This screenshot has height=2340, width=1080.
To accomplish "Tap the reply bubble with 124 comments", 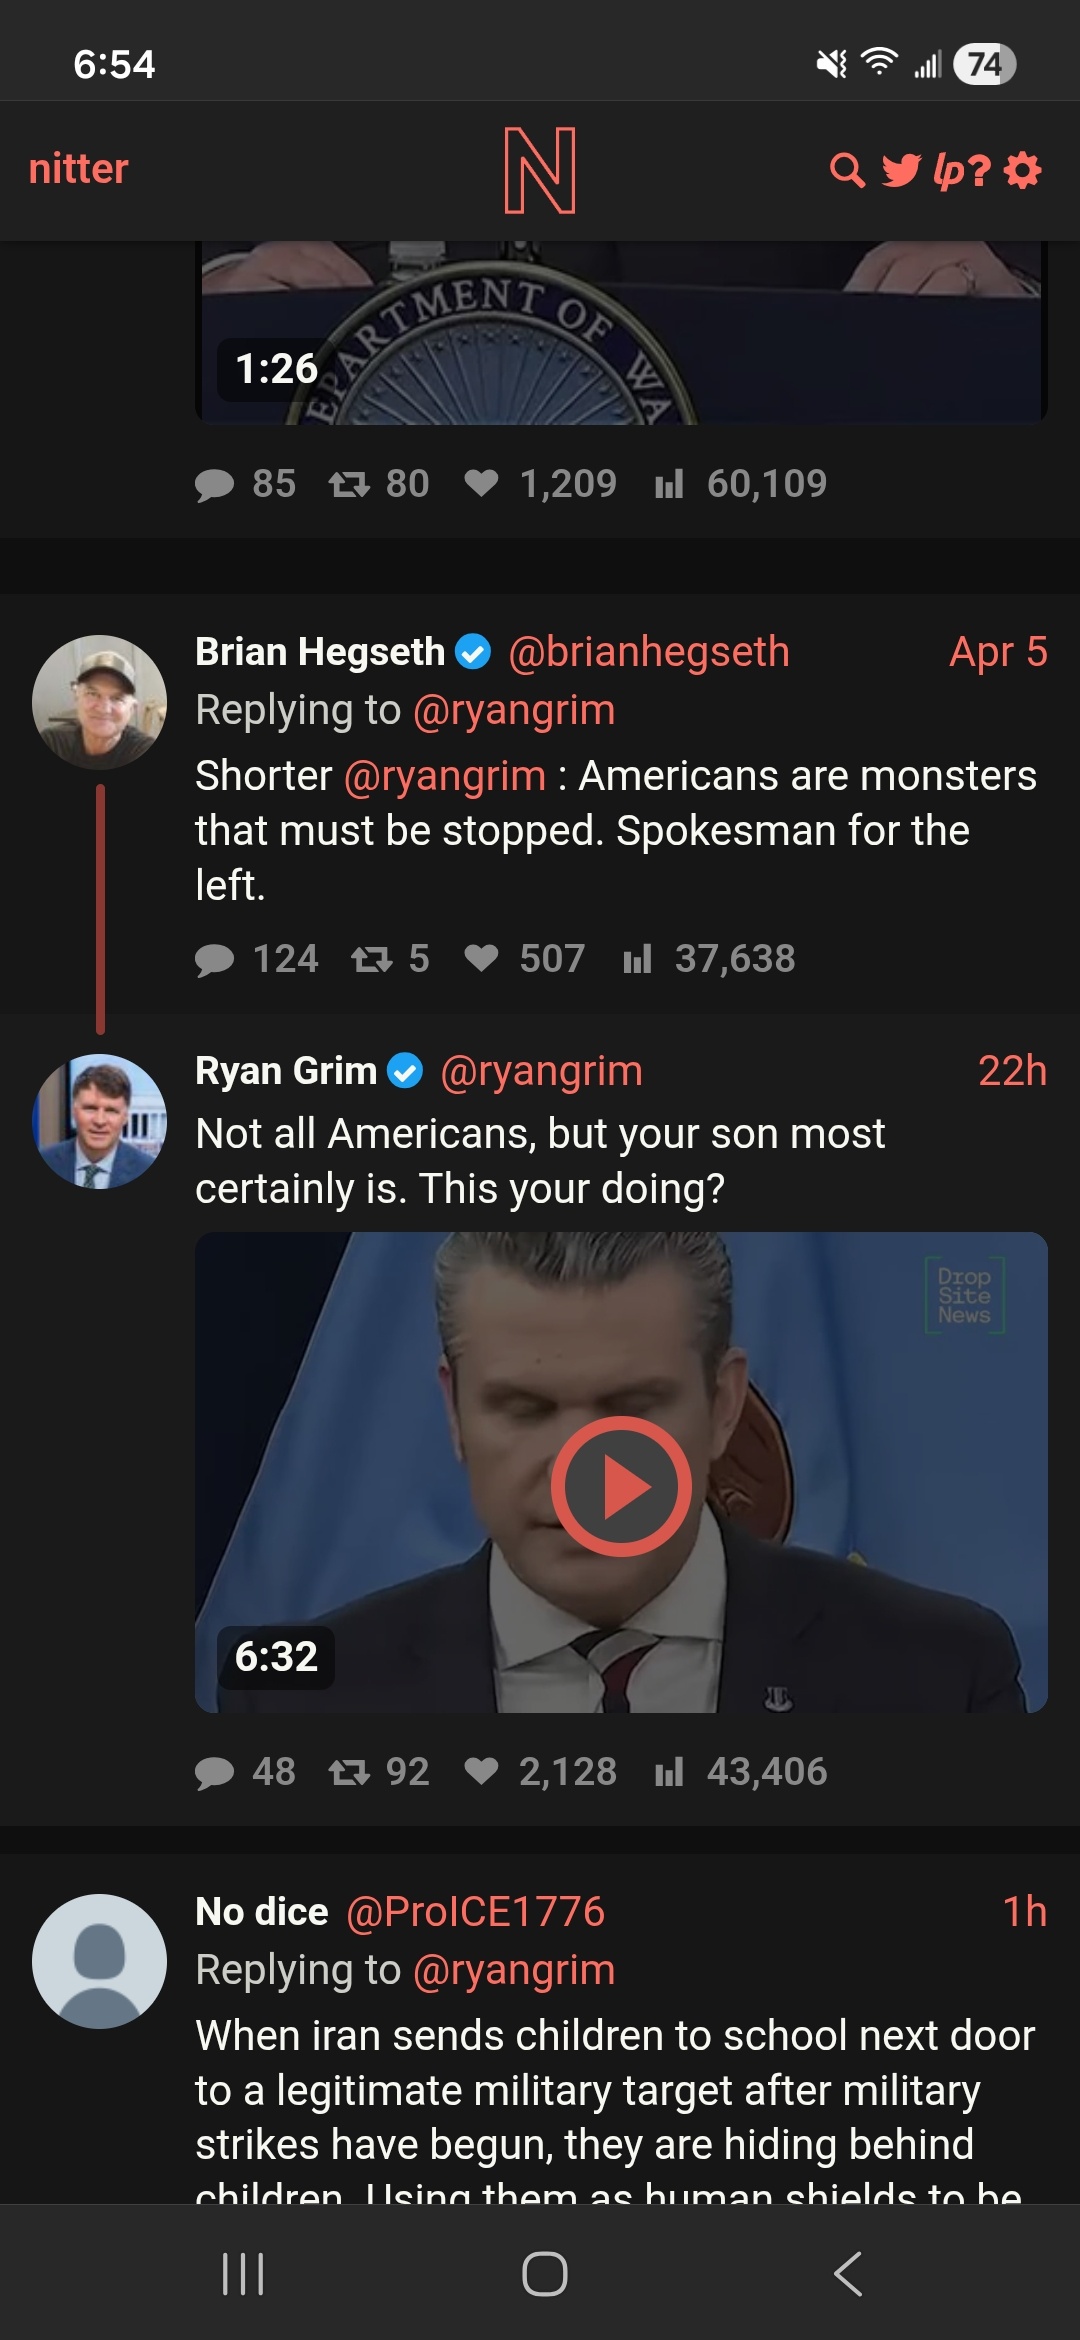I will pos(215,960).
